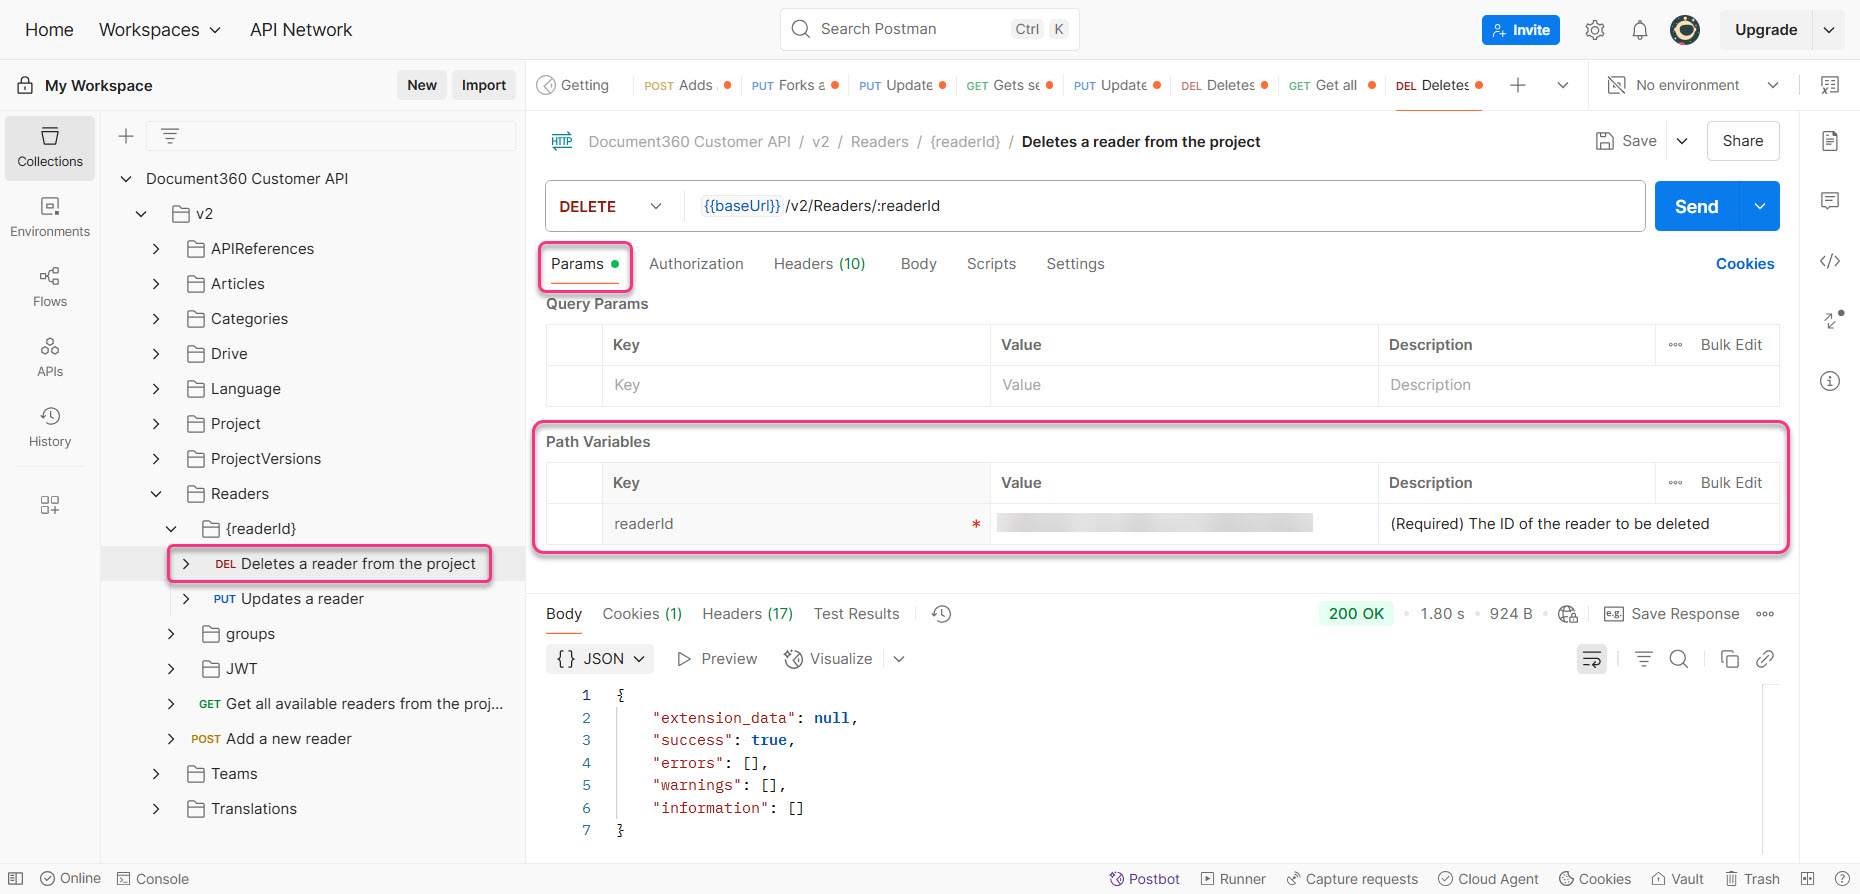Open the Visualize options dropdown arrow

pos(899,659)
